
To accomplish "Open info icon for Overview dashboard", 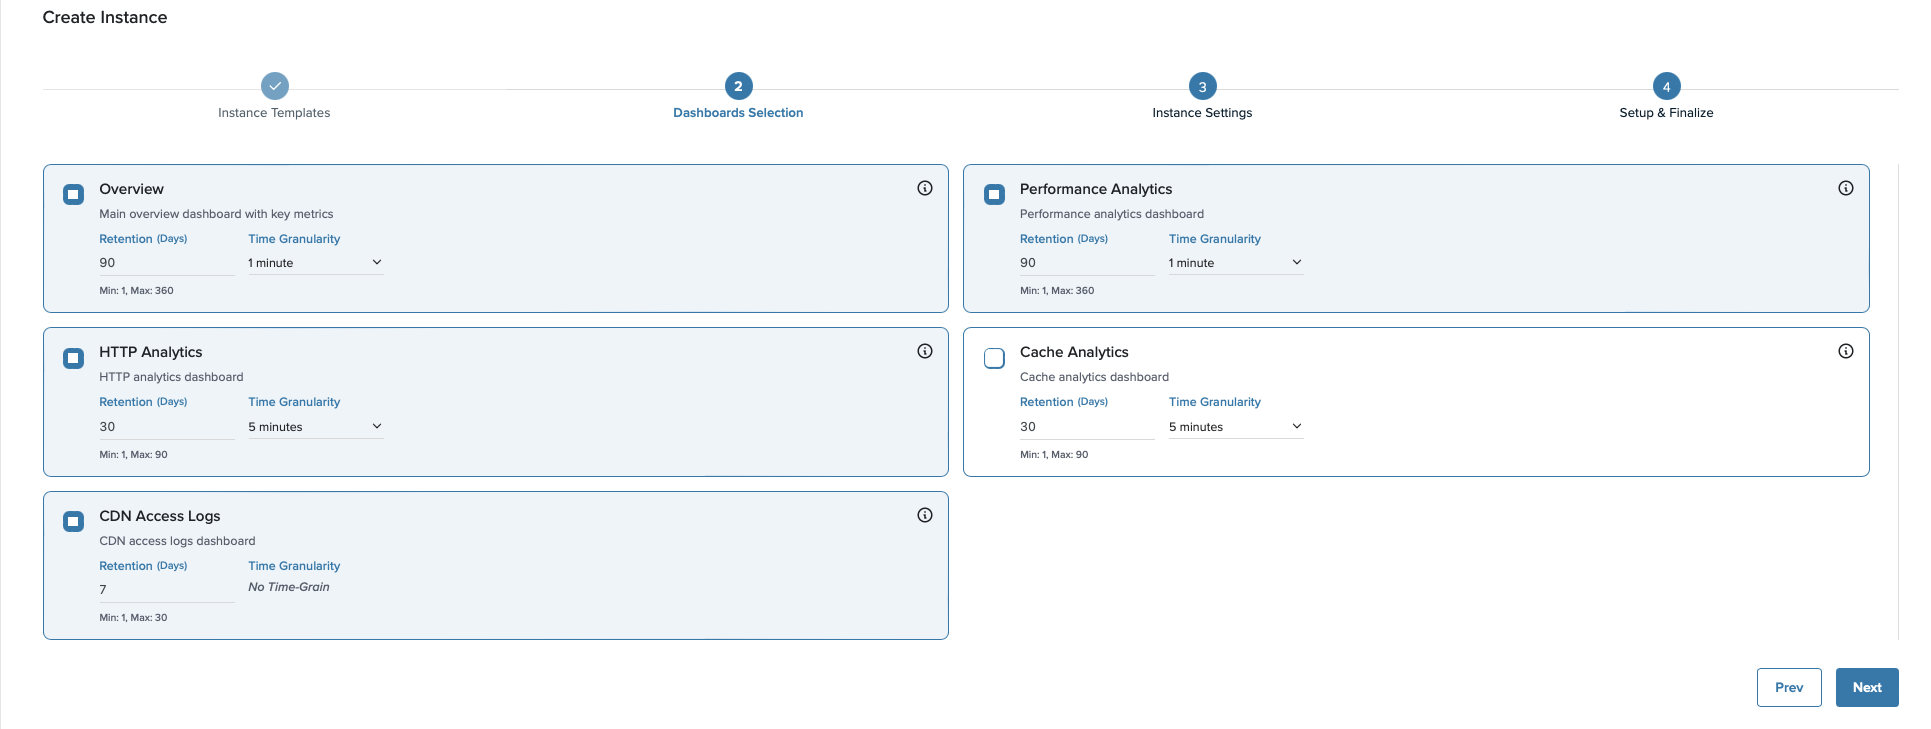I will (x=925, y=188).
